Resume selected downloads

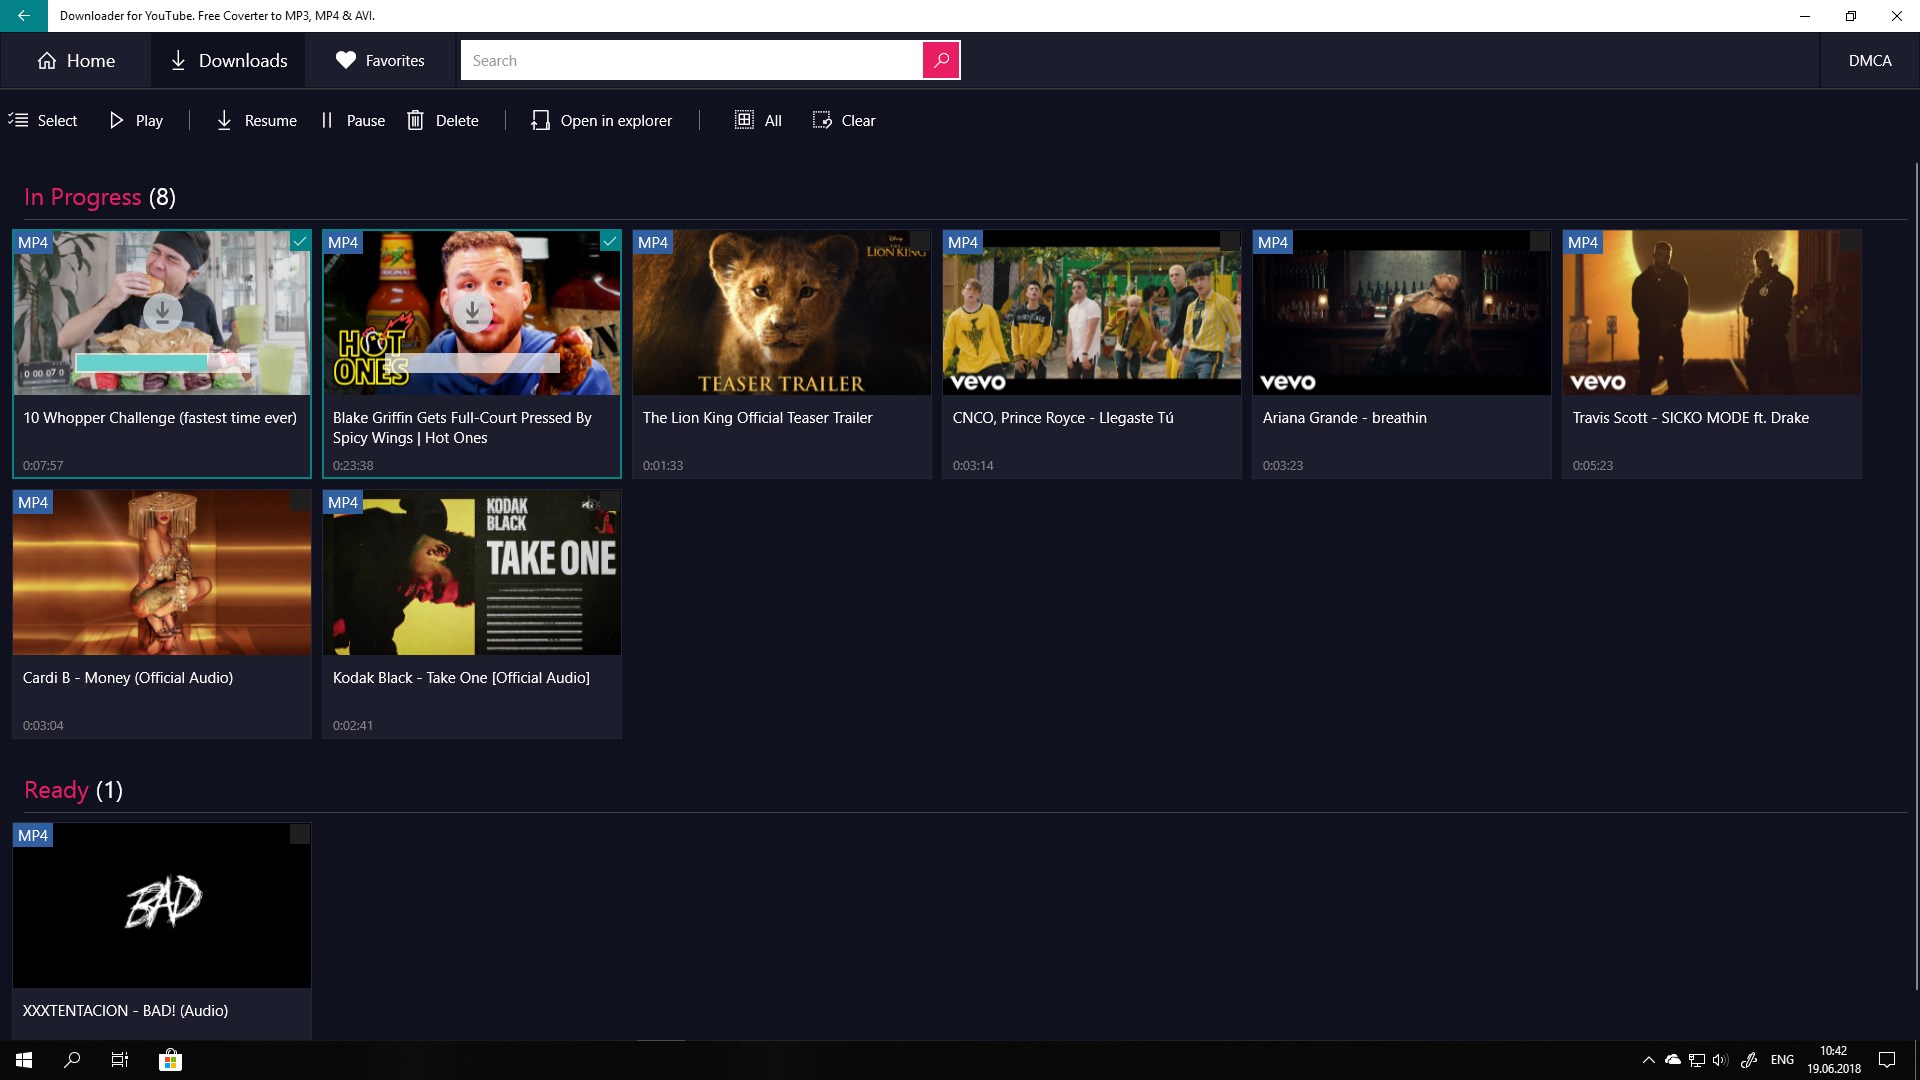click(256, 120)
